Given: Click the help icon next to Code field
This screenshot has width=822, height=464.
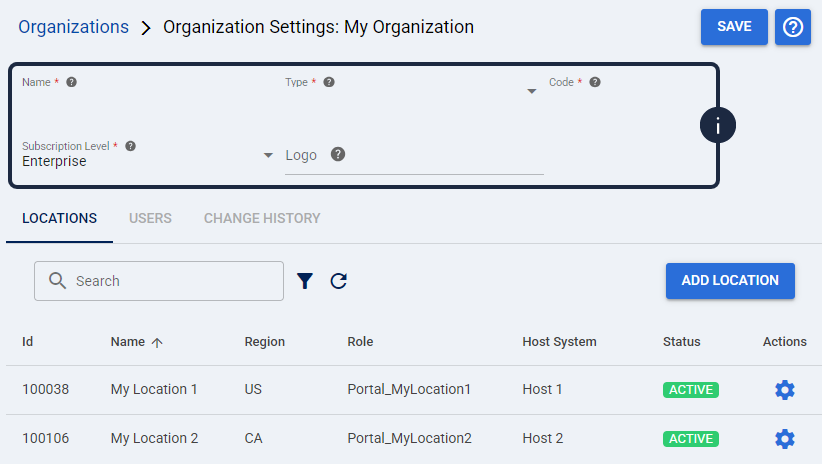Looking at the screenshot, I should 594,82.
